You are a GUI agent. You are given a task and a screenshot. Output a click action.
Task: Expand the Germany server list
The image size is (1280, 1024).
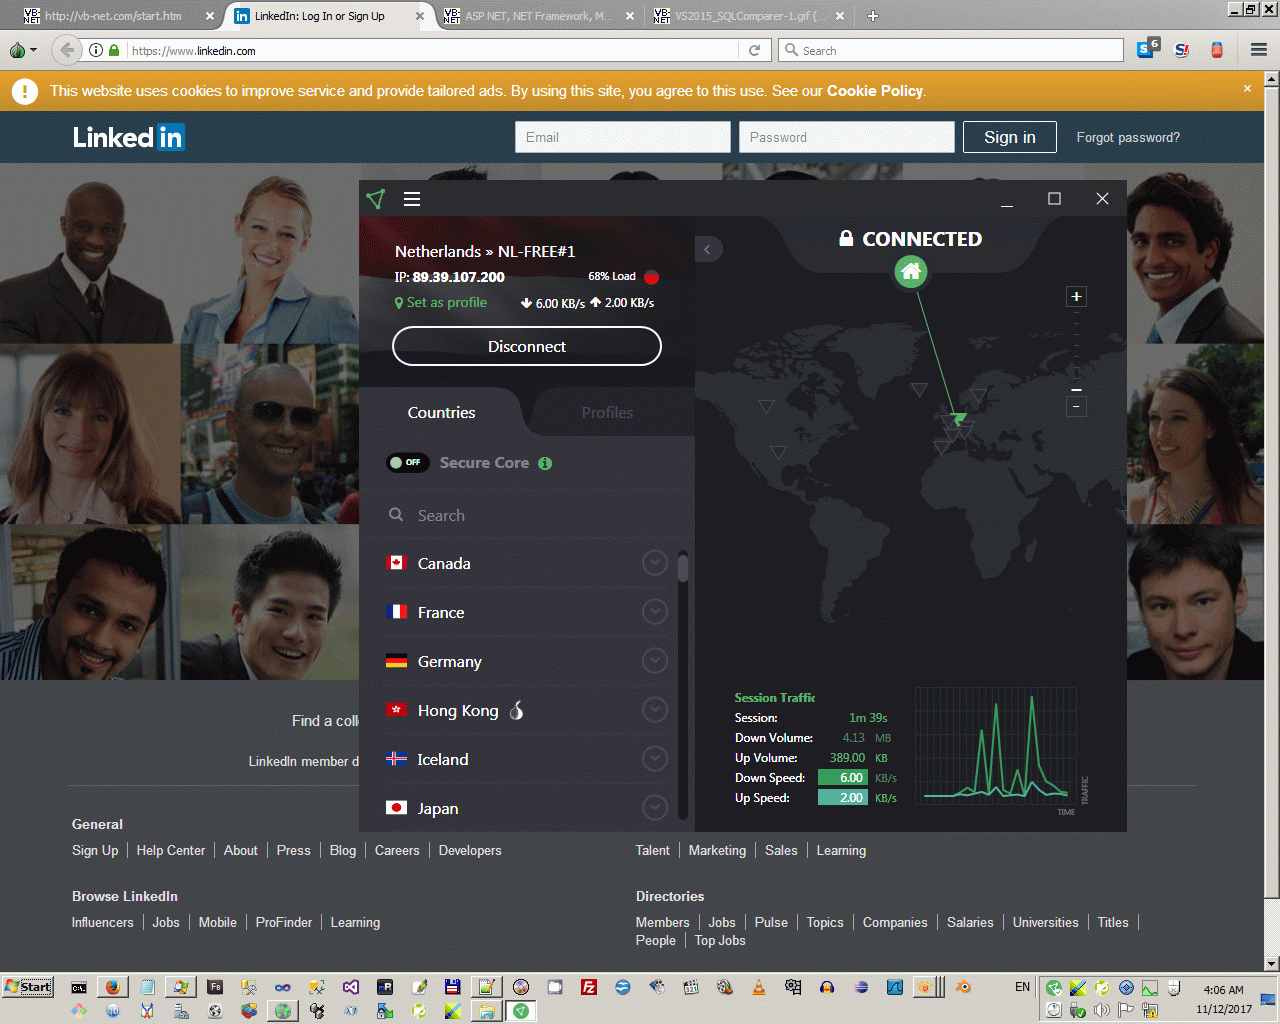pos(655,661)
